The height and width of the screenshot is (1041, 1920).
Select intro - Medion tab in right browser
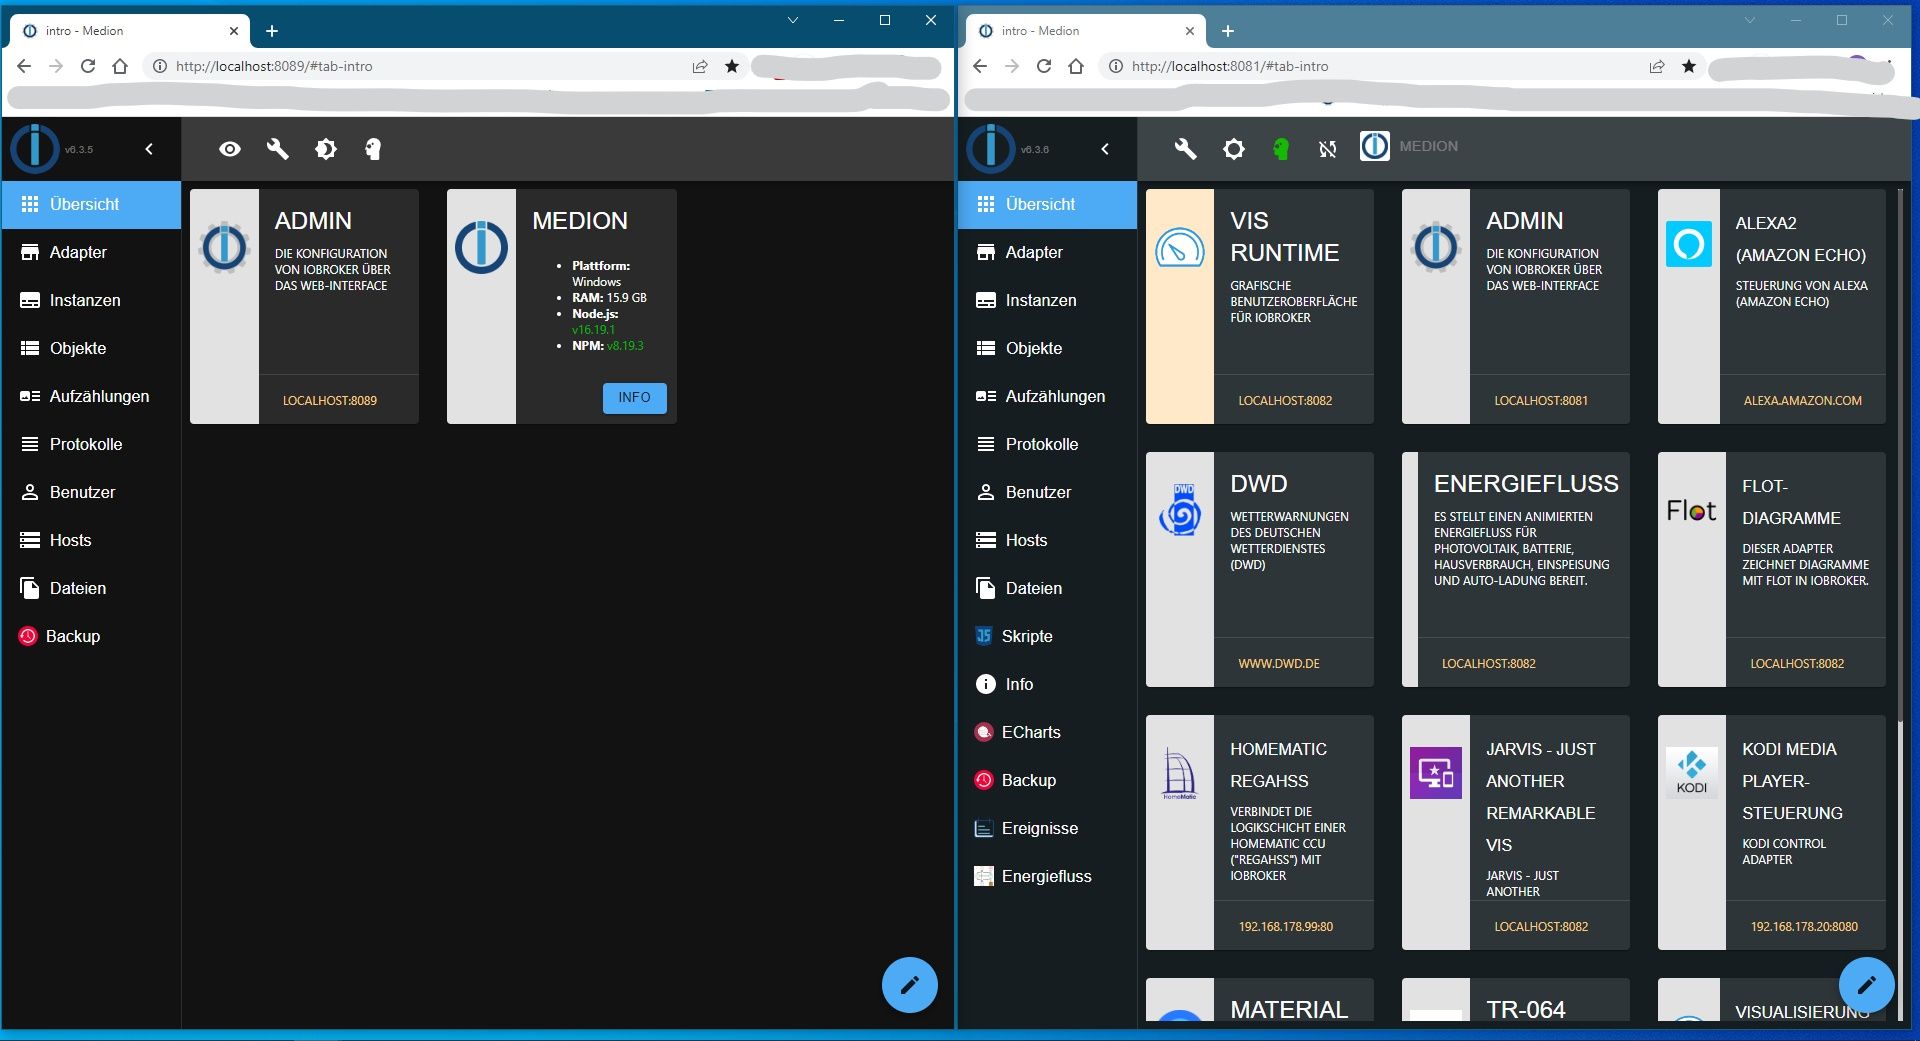tap(1085, 31)
